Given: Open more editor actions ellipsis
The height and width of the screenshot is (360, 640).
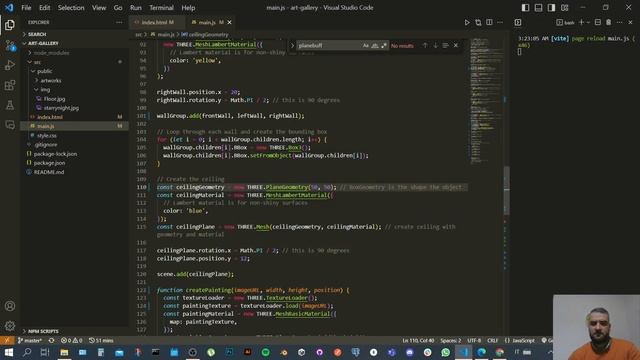Looking at the screenshot, I should click(500, 22).
